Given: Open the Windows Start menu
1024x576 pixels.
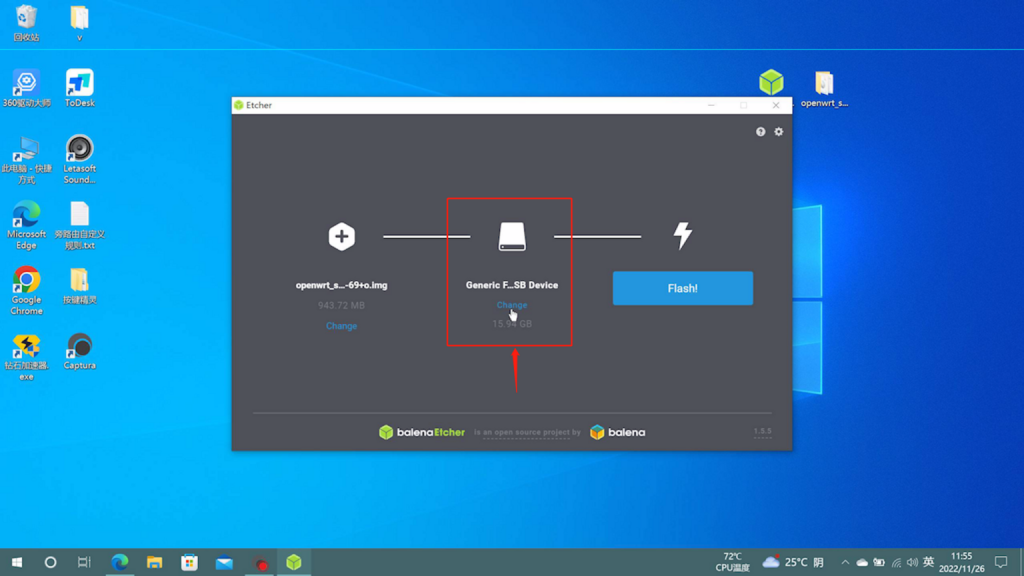Looking at the screenshot, I should click(x=17, y=562).
